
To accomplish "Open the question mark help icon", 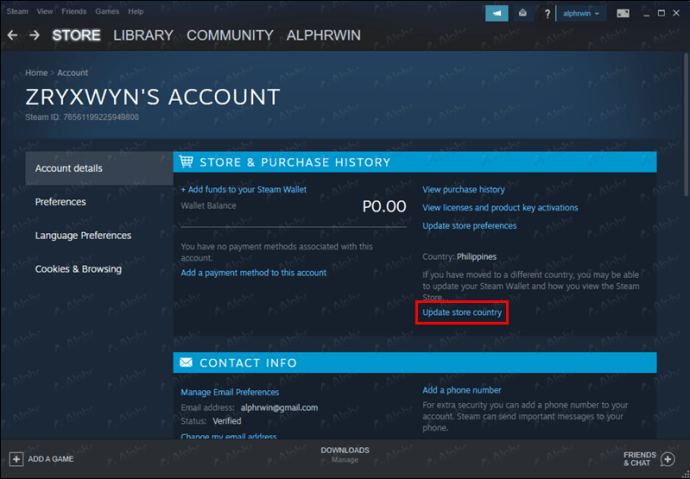I will pos(547,14).
